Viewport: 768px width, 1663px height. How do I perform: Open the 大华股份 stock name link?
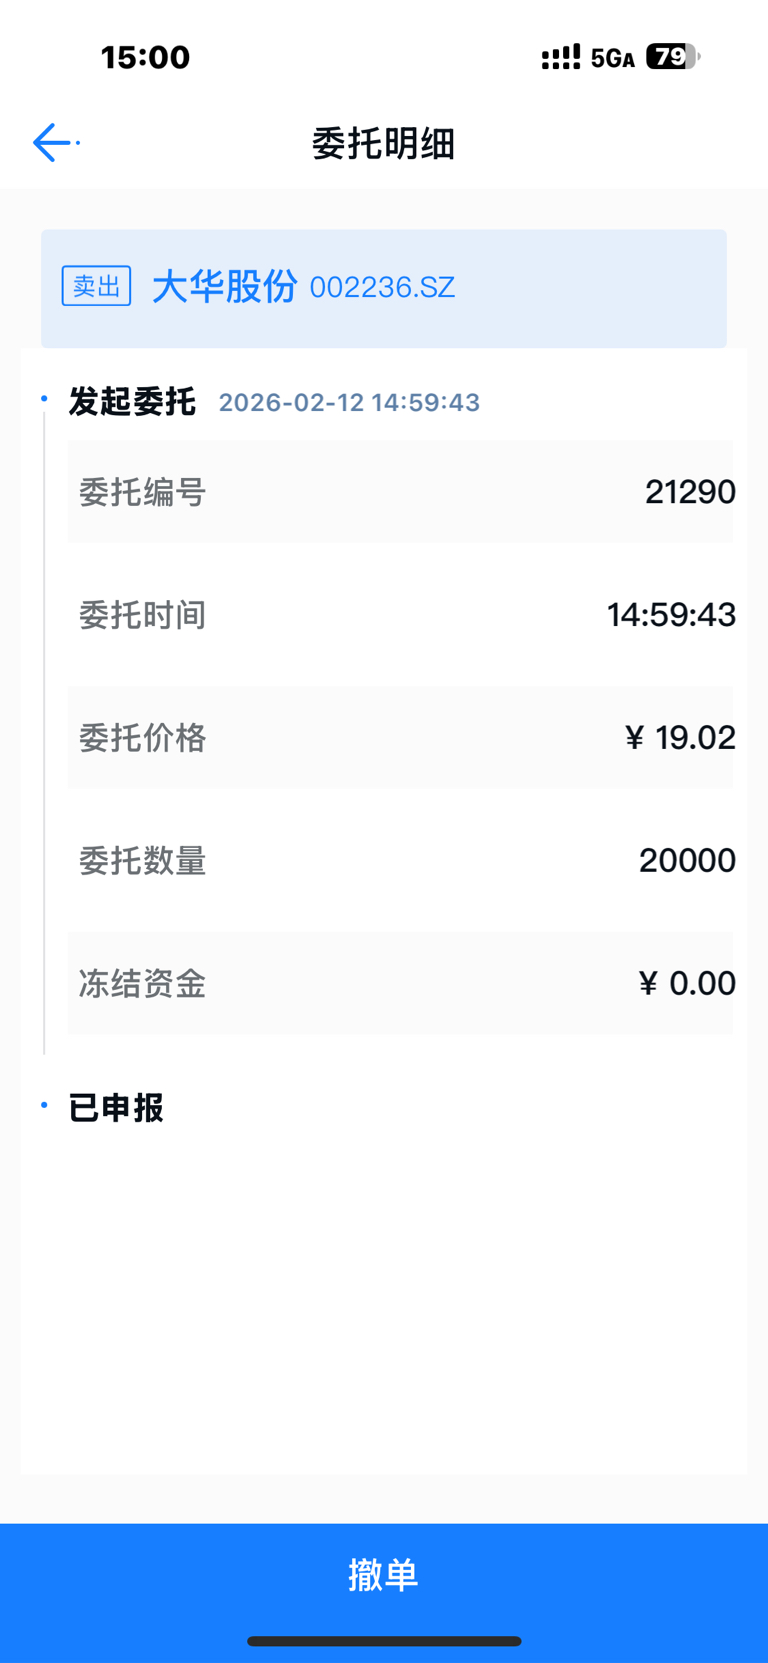224,287
